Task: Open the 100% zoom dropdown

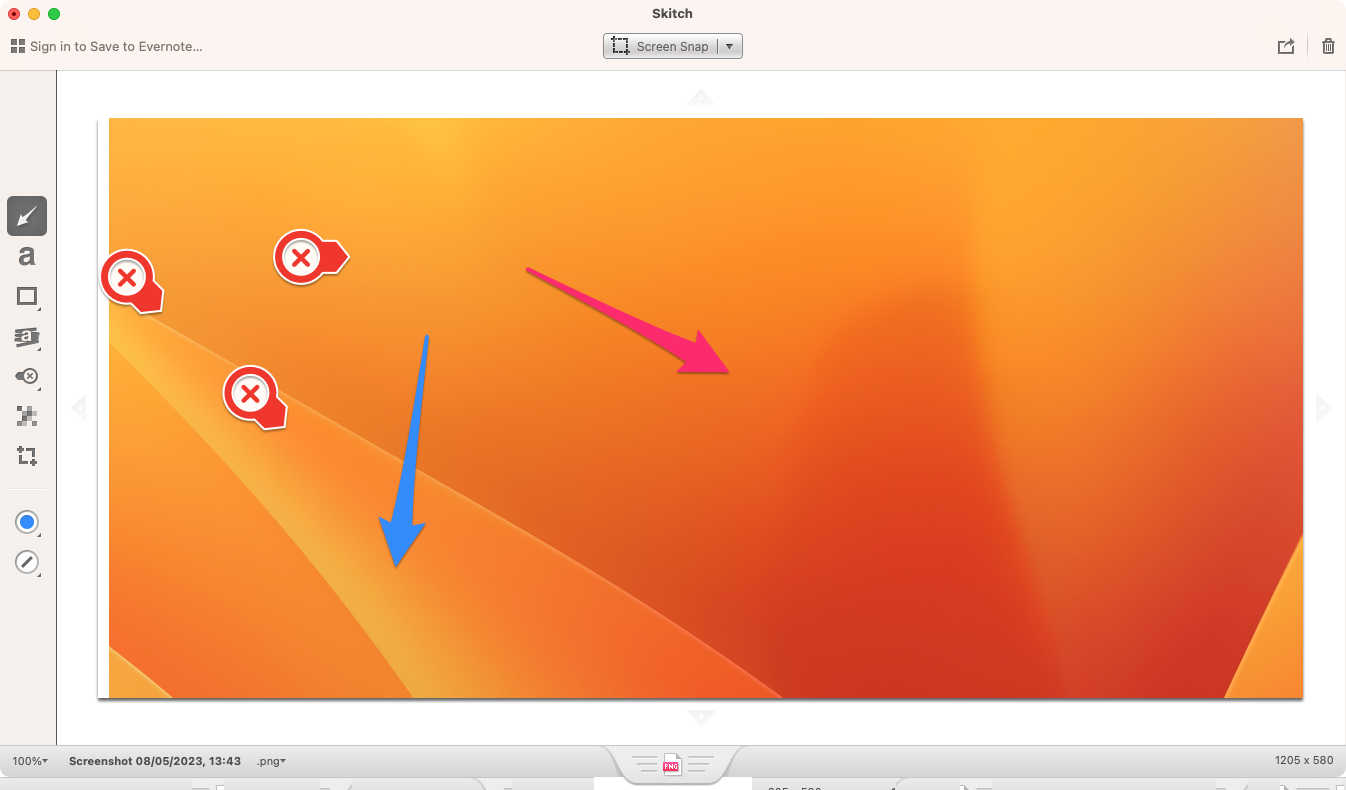Action: (x=30, y=761)
